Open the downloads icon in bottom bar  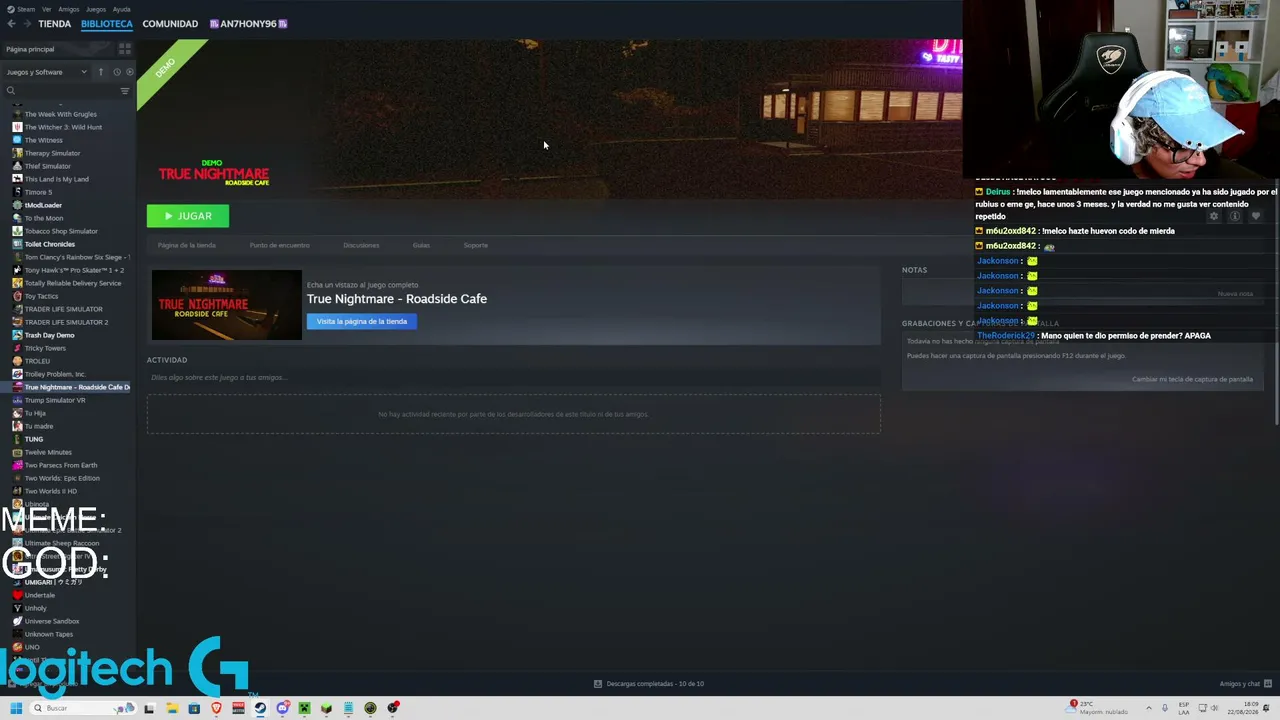pyautogui.click(x=598, y=684)
